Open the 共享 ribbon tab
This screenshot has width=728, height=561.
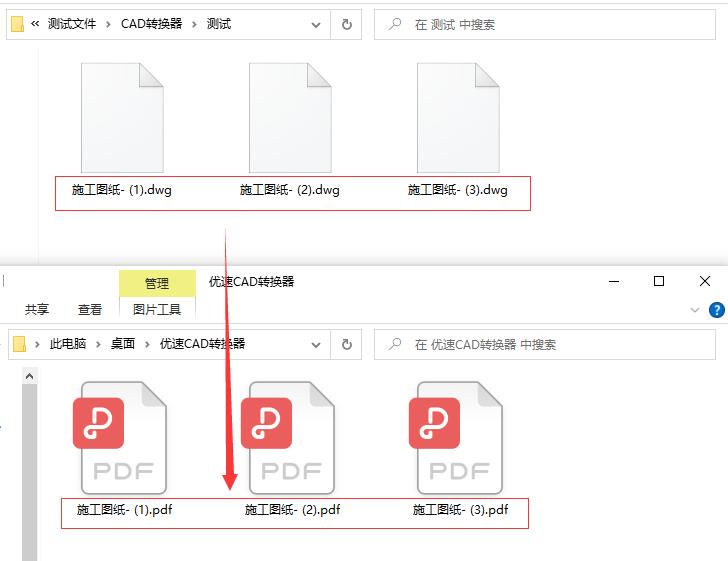tap(37, 309)
